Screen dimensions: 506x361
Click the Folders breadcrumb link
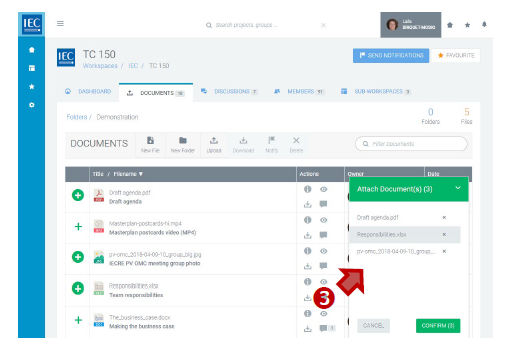[77, 117]
